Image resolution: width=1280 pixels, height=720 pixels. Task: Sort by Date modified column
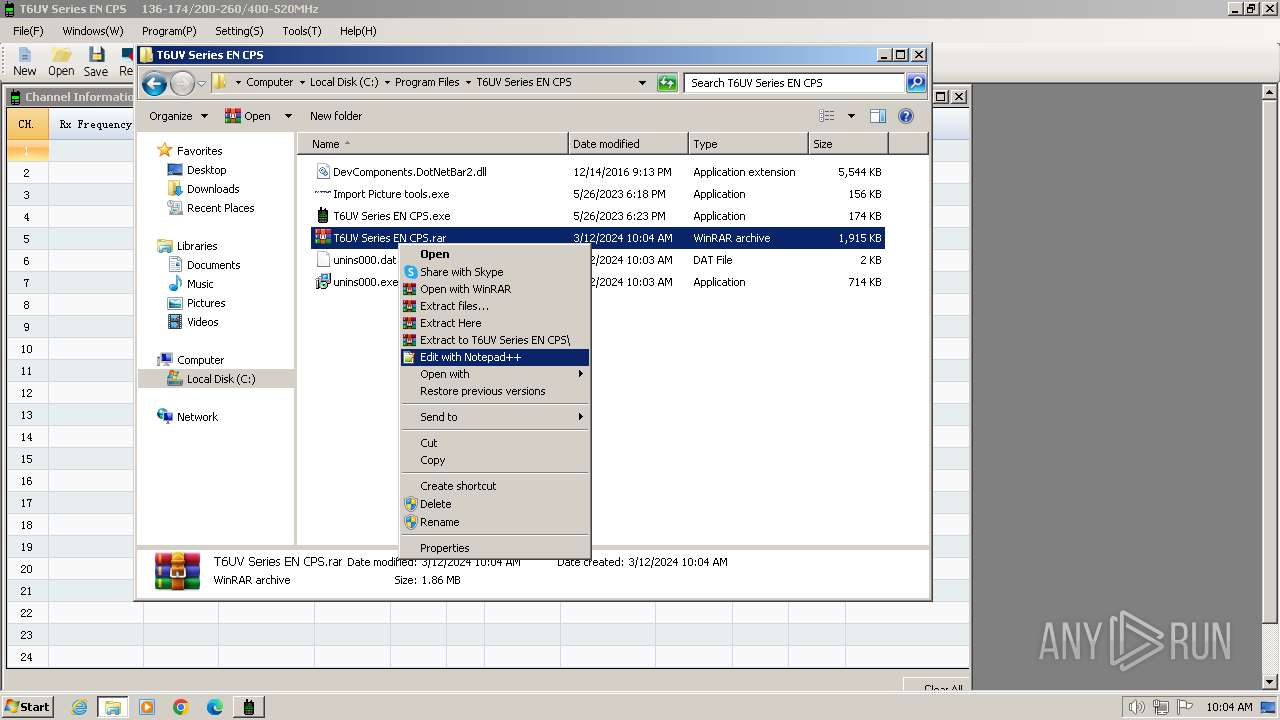pyautogui.click(x=627, y=144)
